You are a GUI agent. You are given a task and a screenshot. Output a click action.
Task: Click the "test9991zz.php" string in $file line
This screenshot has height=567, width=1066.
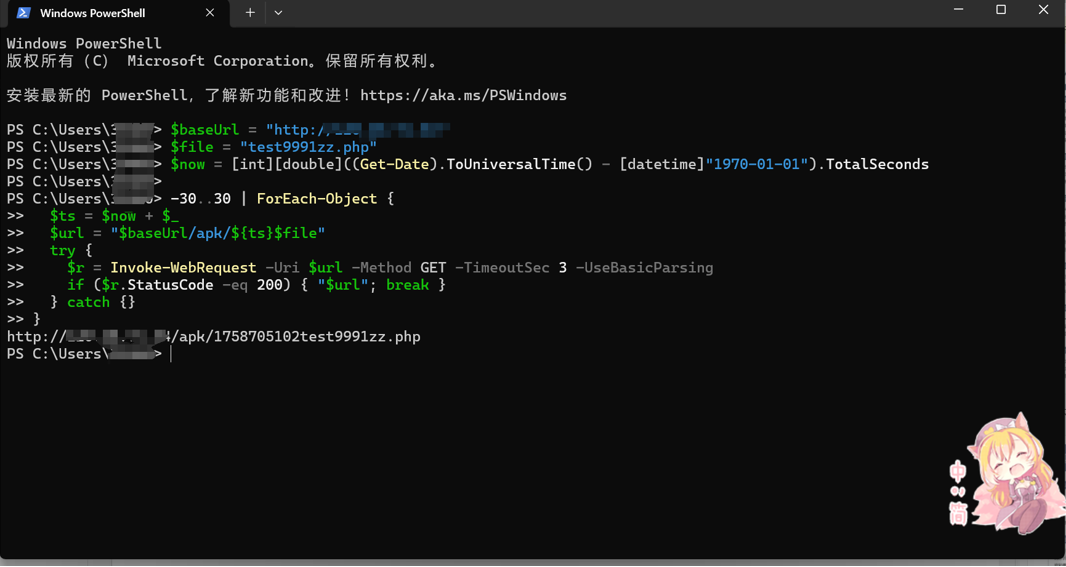[x=308, y=147]
